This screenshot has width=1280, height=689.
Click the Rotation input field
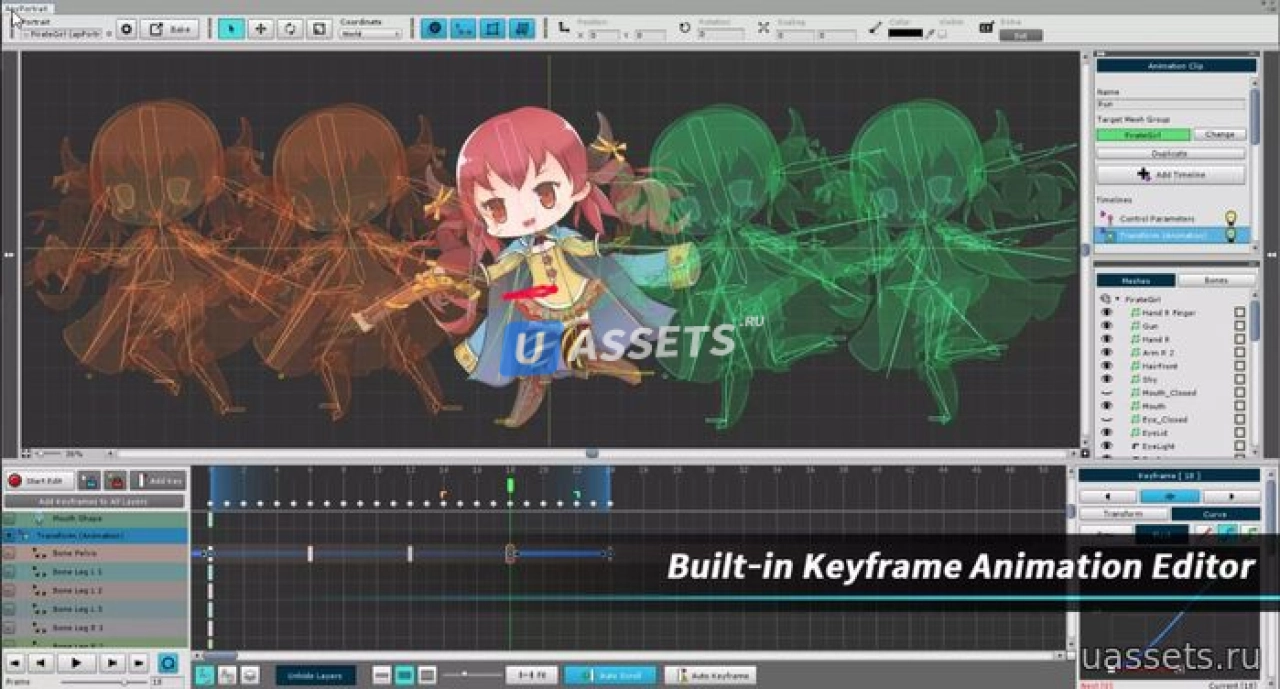[x=722, y=35]
